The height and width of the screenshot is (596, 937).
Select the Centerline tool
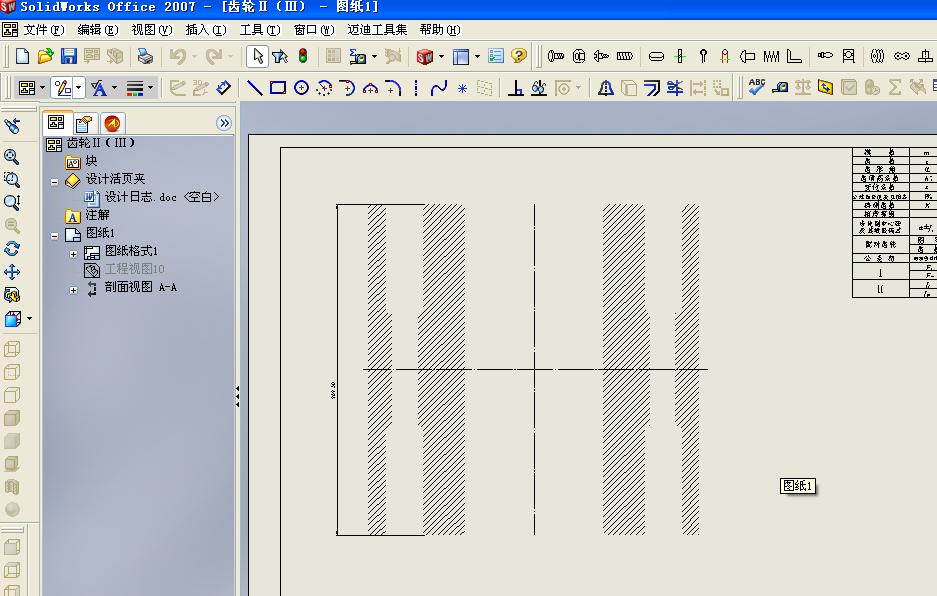[416, 88]
